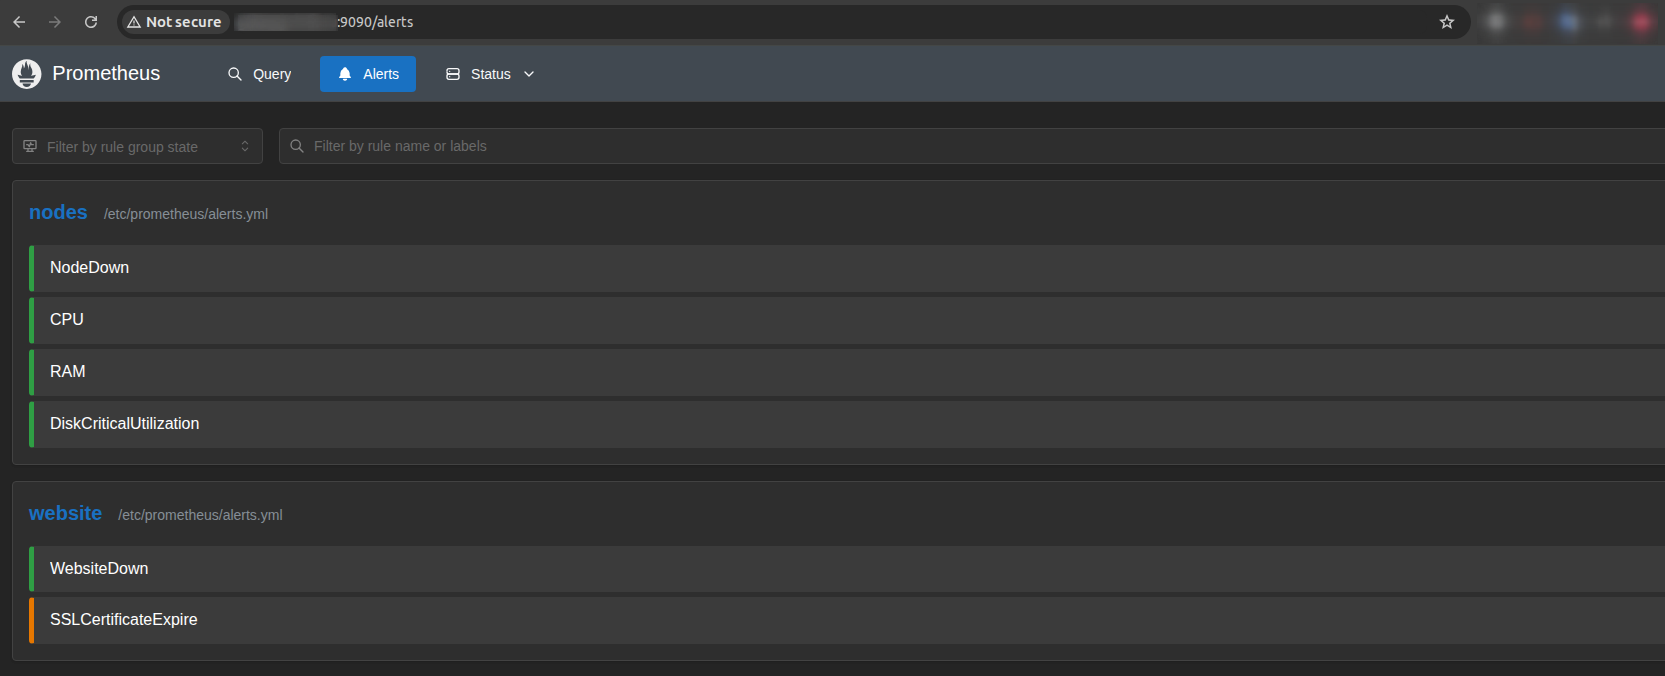The image size is (1665, 676).
Task: Expand the DiskCriticalUtilization rule row
Action: point(847,424)
